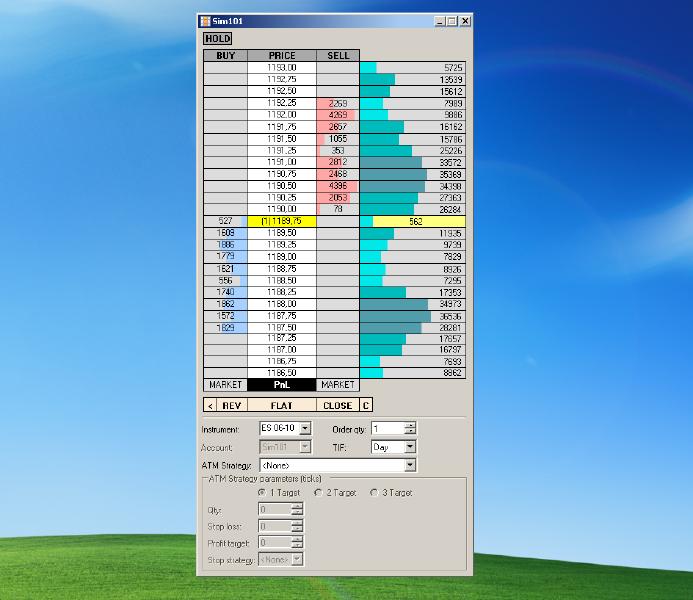The image size is (693, 600).
Task: Click the BUY cell at price 1189,50
Action: click(x=225, y=233)
